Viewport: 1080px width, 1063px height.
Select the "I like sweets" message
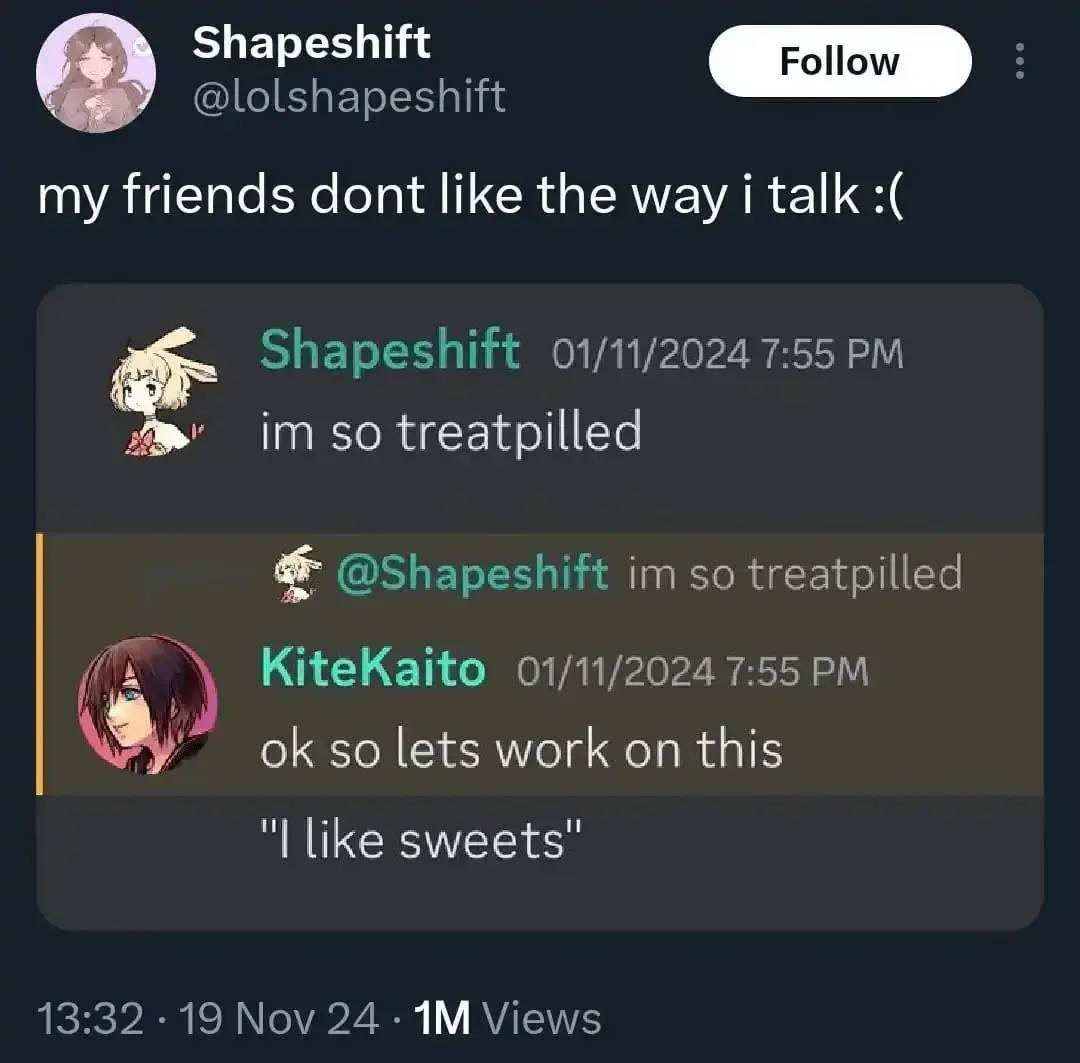click(421, 841)
